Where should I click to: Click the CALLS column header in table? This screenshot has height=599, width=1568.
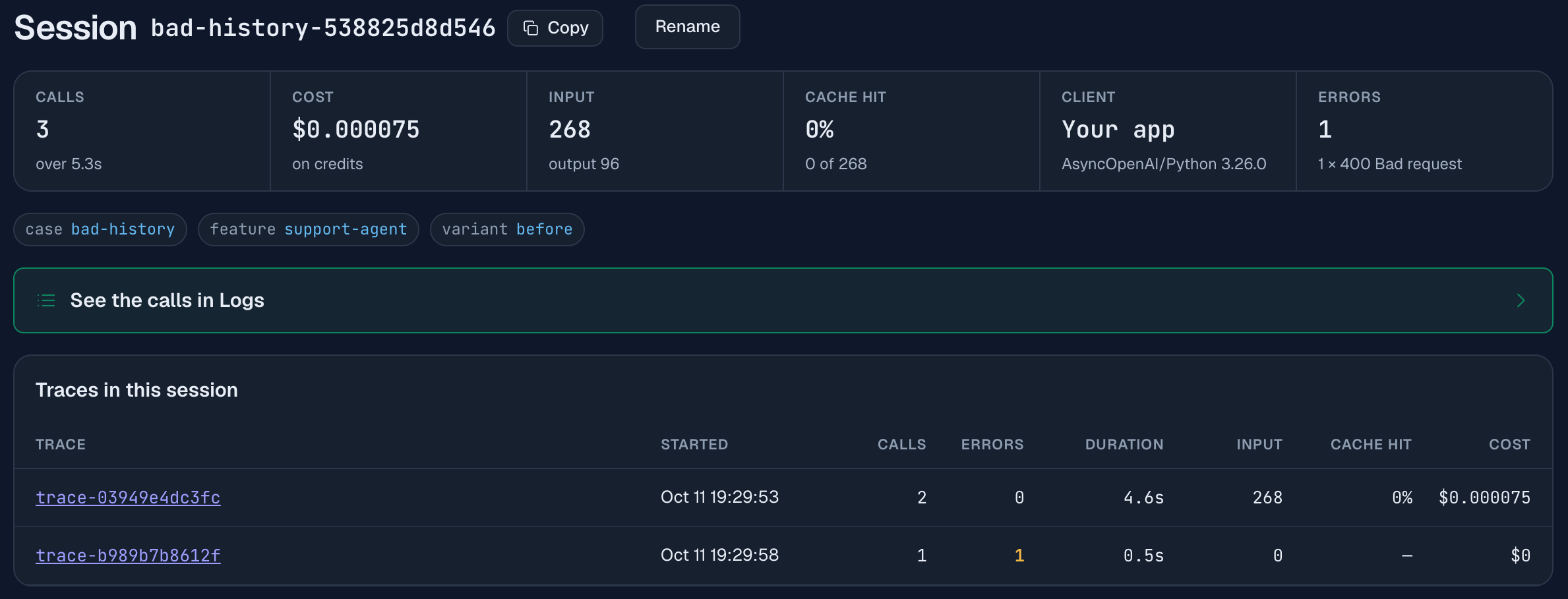point(902,444)
